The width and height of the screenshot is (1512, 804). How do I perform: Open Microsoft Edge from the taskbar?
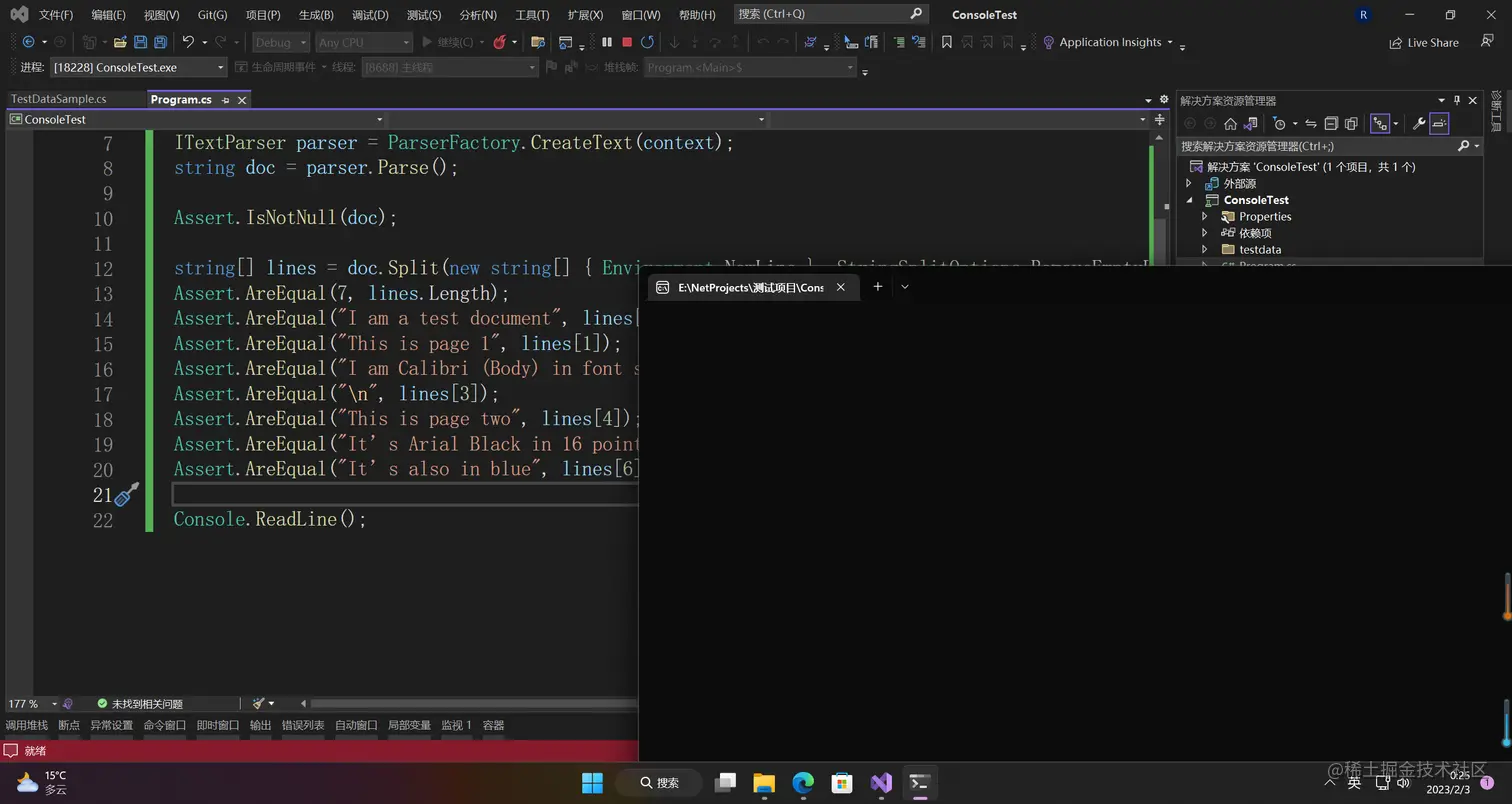click(803, 782)
